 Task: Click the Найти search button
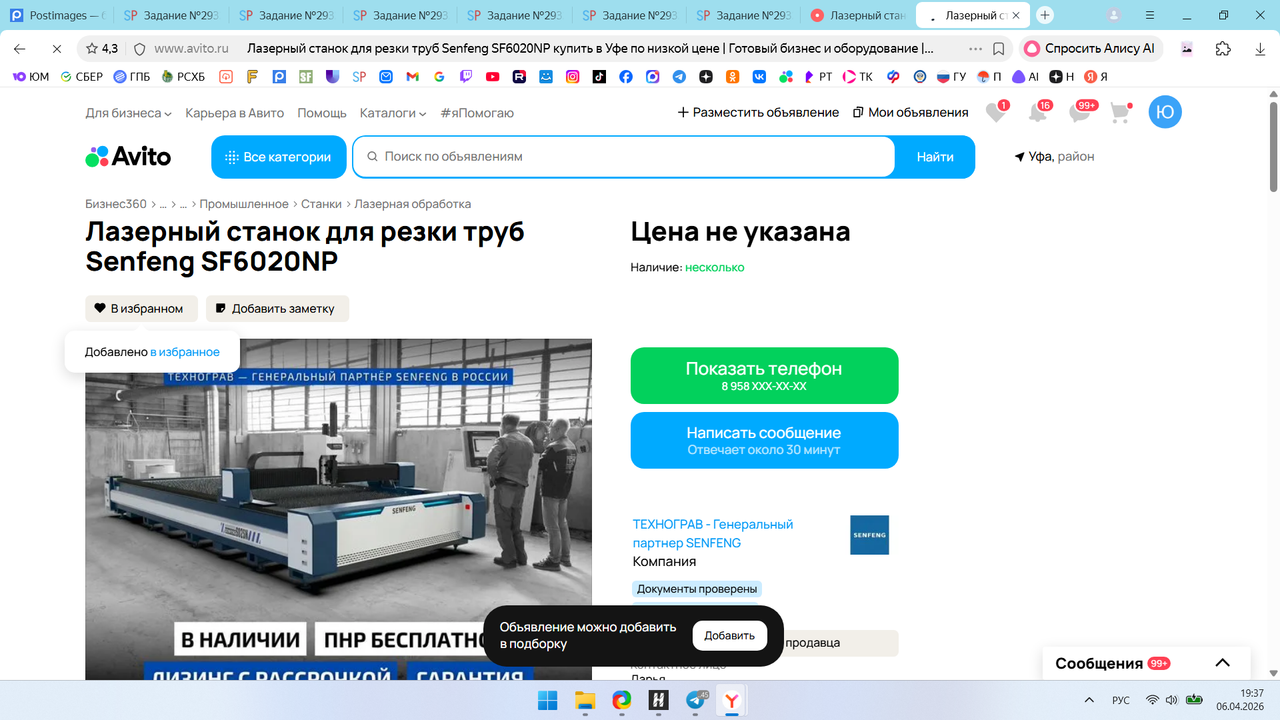(x=935, y=157)
